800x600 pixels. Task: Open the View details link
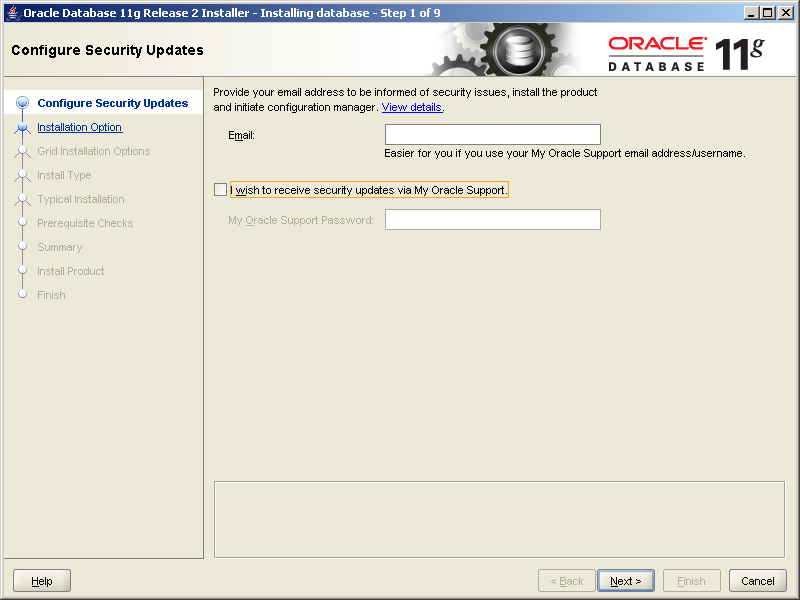pos(411,107)
